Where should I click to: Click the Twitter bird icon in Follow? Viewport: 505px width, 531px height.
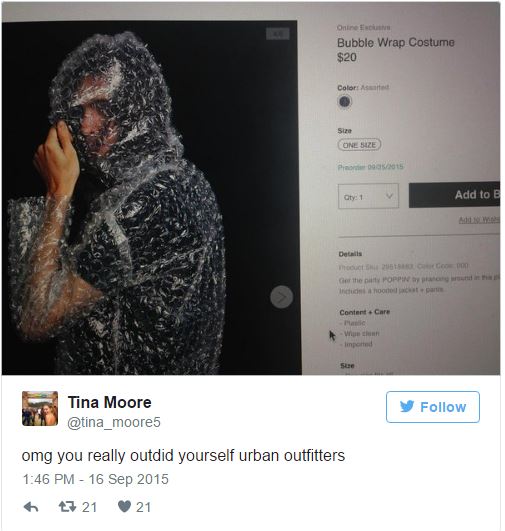[x=407, y=406]
